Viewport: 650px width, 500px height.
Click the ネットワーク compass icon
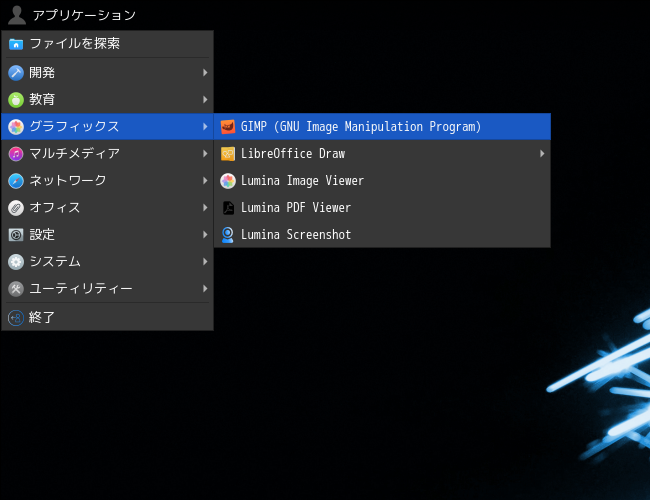[x=16, y=181]
